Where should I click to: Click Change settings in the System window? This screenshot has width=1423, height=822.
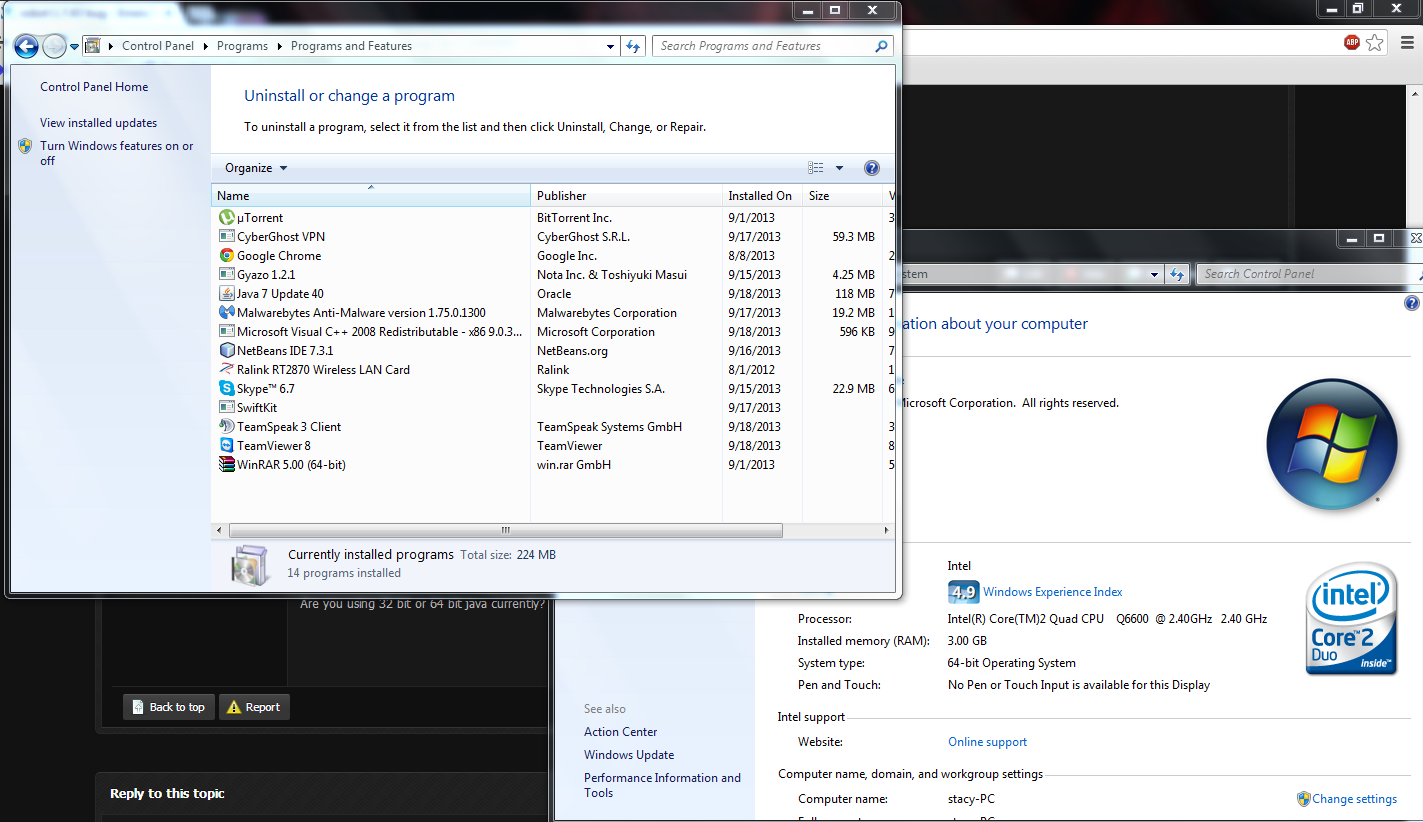pyautogui.click(x=1354, y=799)
